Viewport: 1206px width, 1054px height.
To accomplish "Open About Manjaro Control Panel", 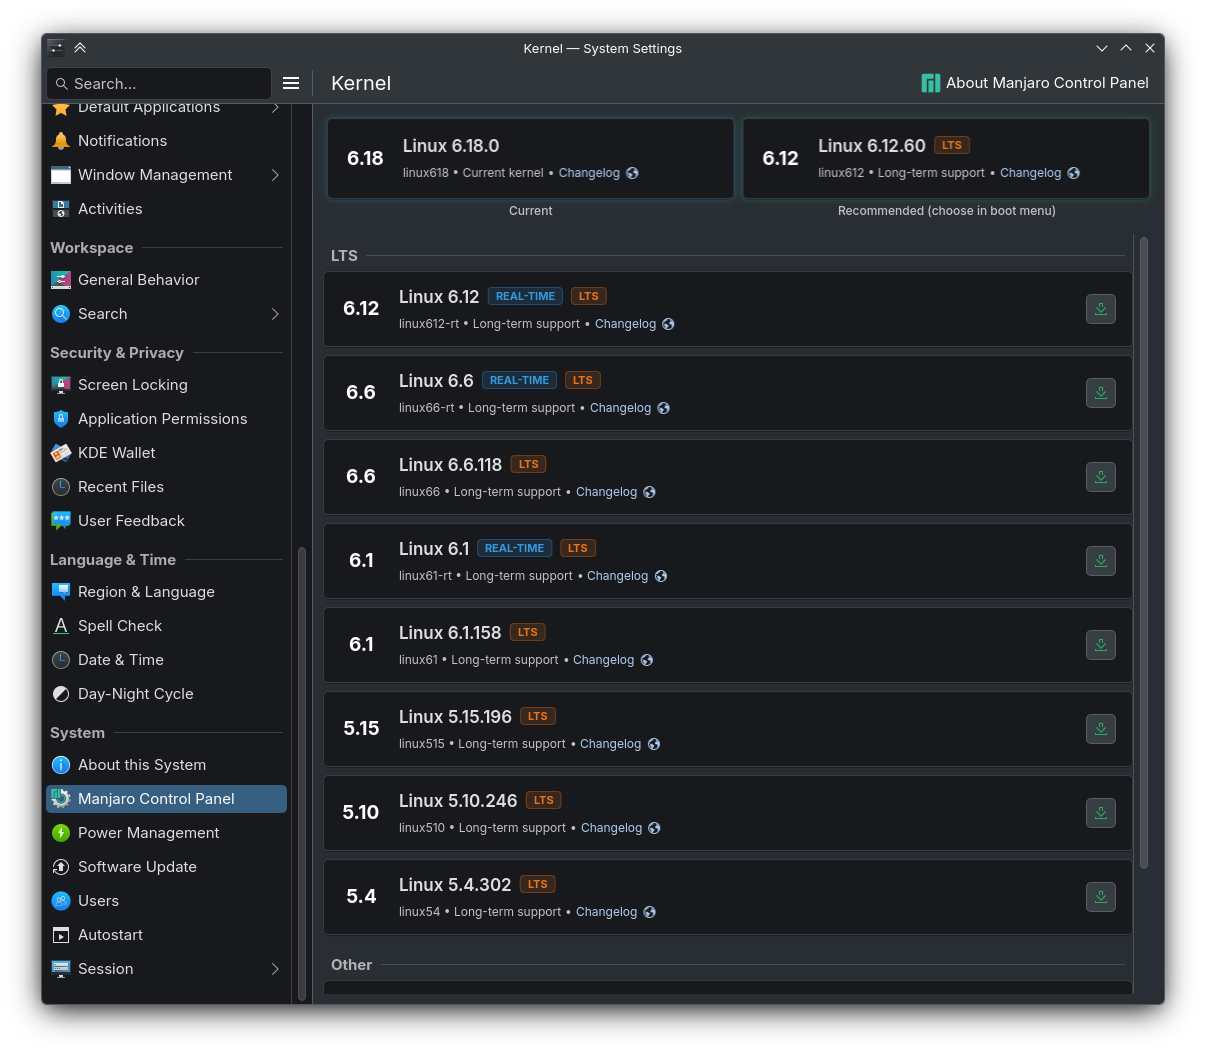I will point(1046,83).
